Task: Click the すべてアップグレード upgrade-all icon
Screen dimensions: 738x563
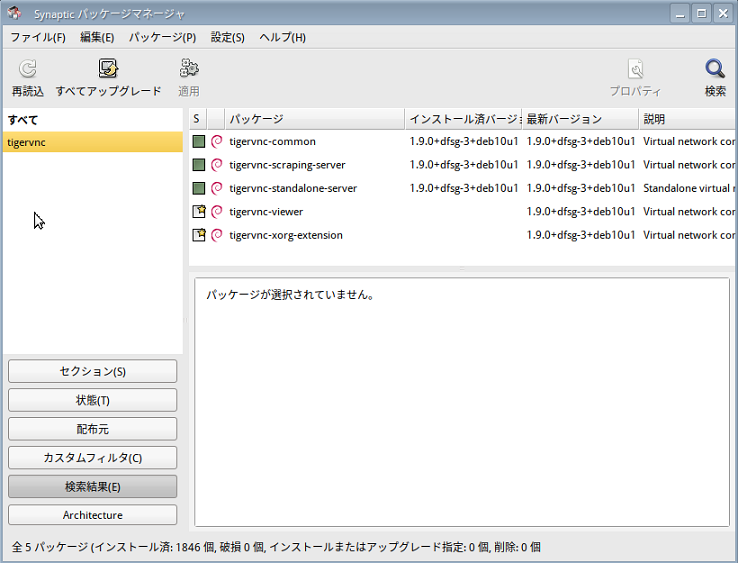Action: [x=108, y=69]
